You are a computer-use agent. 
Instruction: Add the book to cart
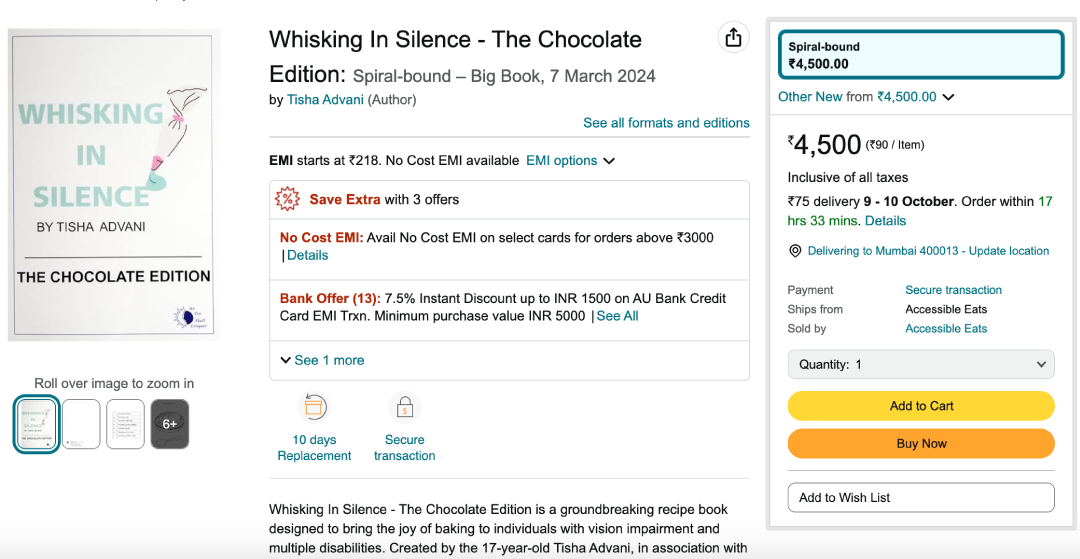921,406
